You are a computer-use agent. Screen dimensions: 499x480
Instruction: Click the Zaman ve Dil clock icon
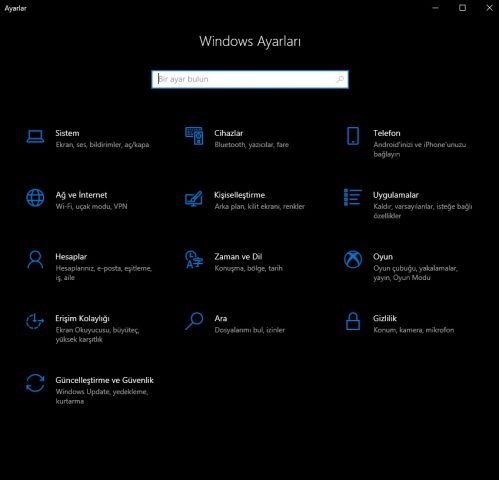coord(194,260)
